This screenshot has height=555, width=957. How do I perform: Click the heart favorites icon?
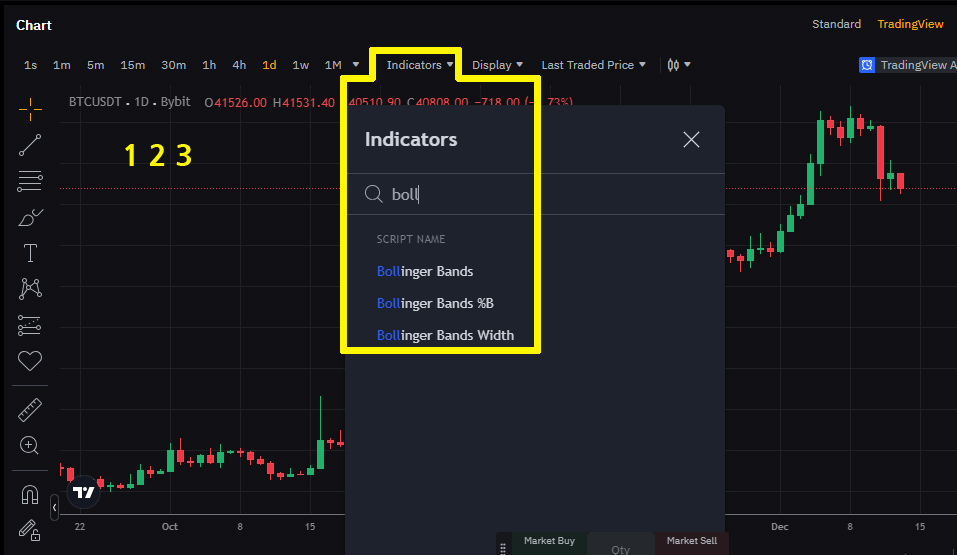tap(30, 361)
